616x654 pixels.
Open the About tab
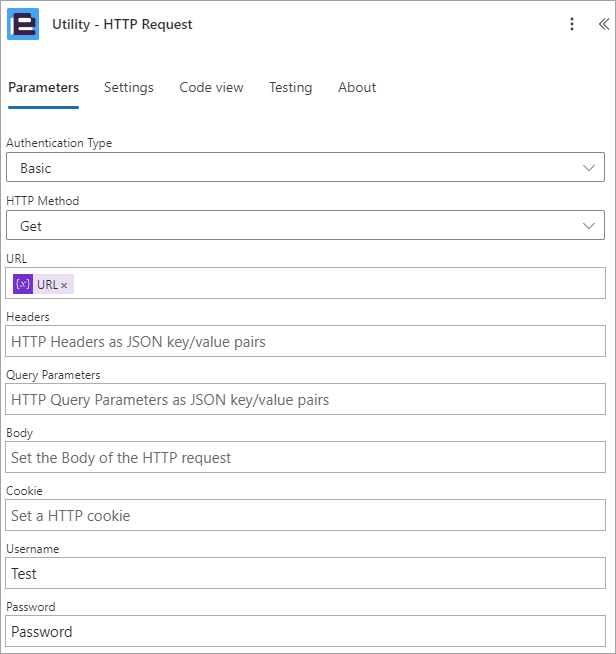click(357, 87)
